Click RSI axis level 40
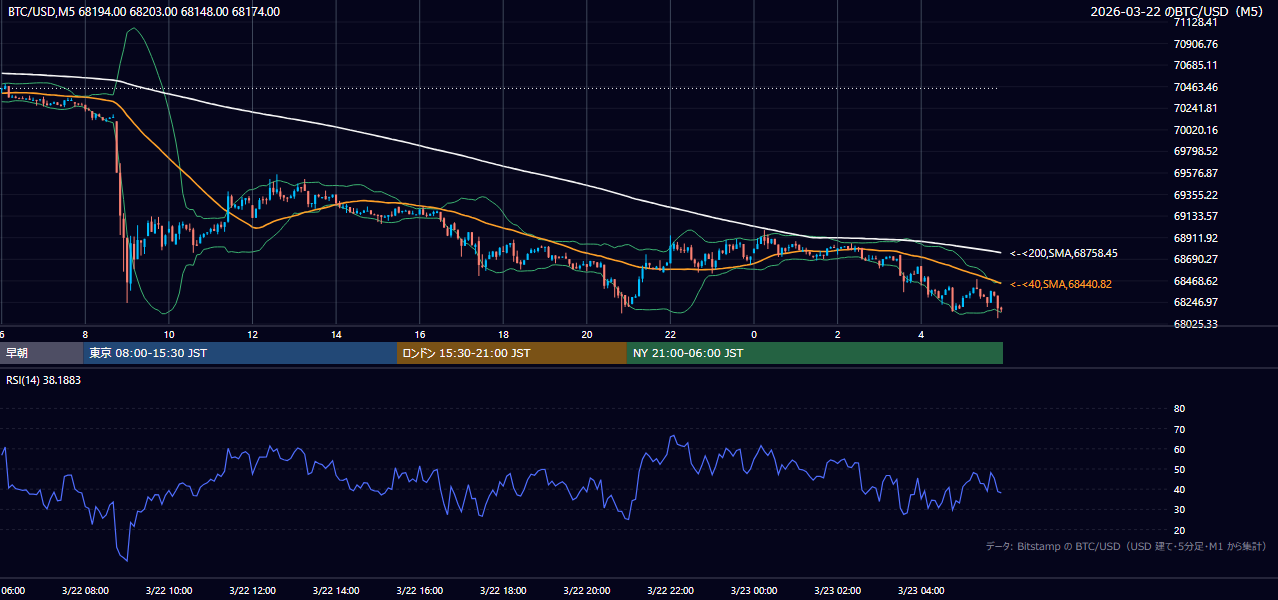This screenshot has height=600, width=1278. [x=1179, y=490]
